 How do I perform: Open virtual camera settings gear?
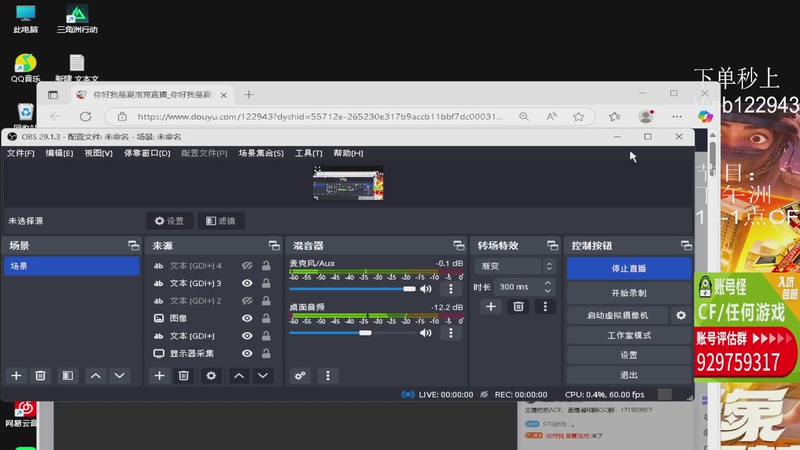pyautogui.click(x=681, y=315)
